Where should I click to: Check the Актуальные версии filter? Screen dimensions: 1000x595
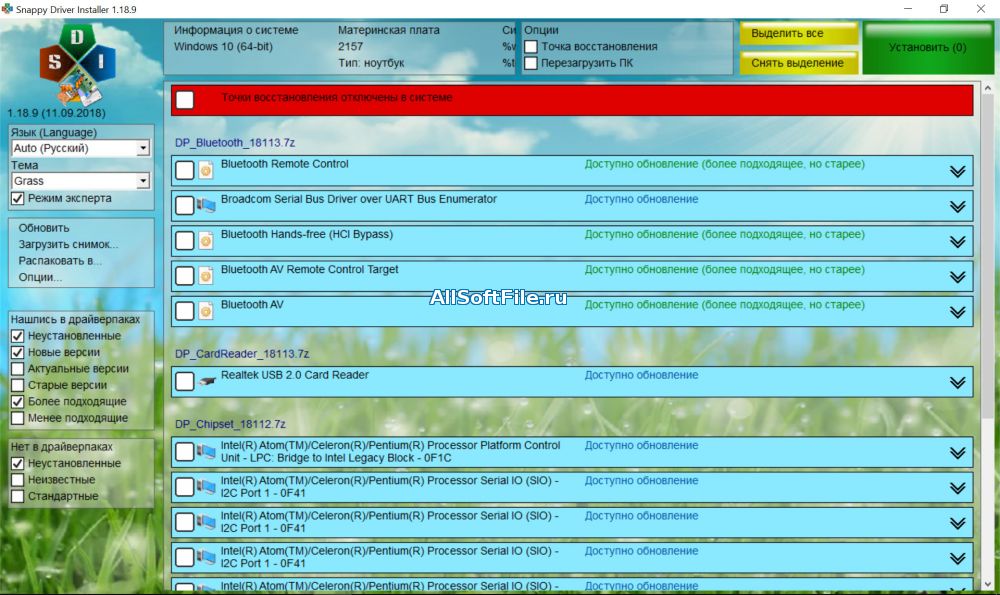click(18, 369)
